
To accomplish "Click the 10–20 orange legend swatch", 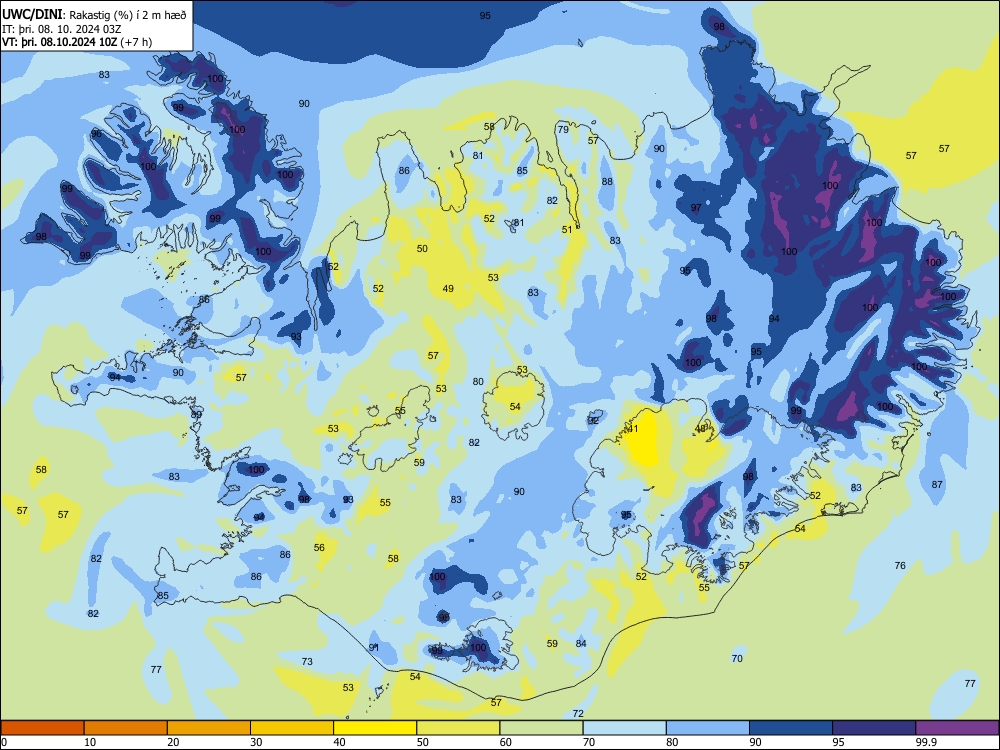I will (x=126, y=728).
